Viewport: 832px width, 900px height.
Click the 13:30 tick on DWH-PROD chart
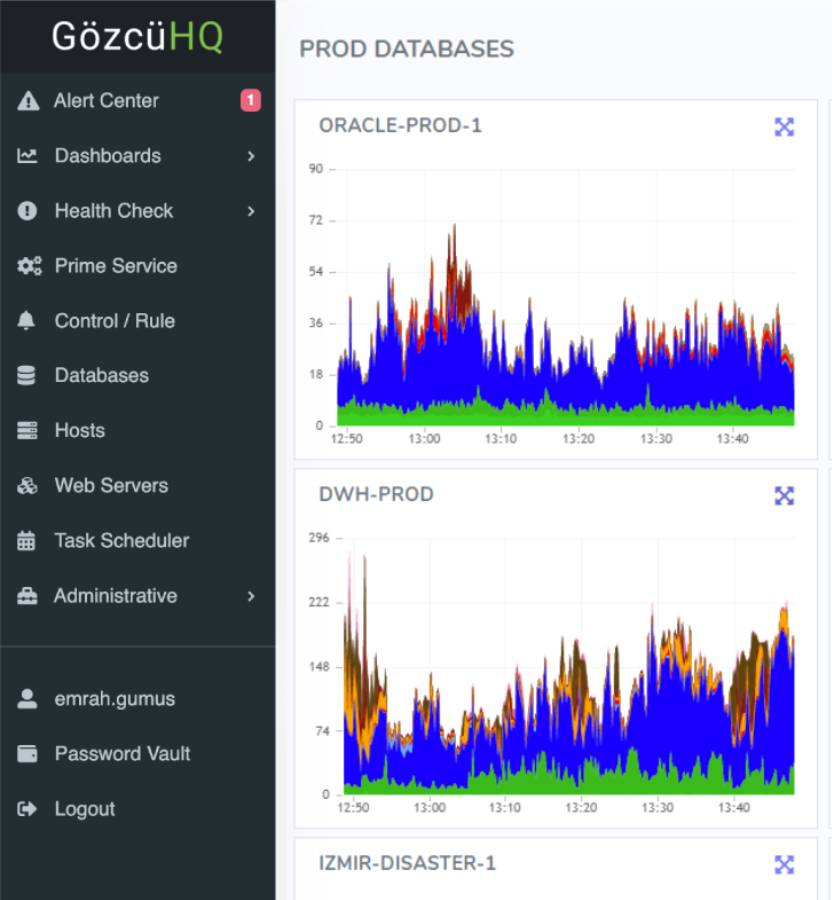(x=658, y=808)
